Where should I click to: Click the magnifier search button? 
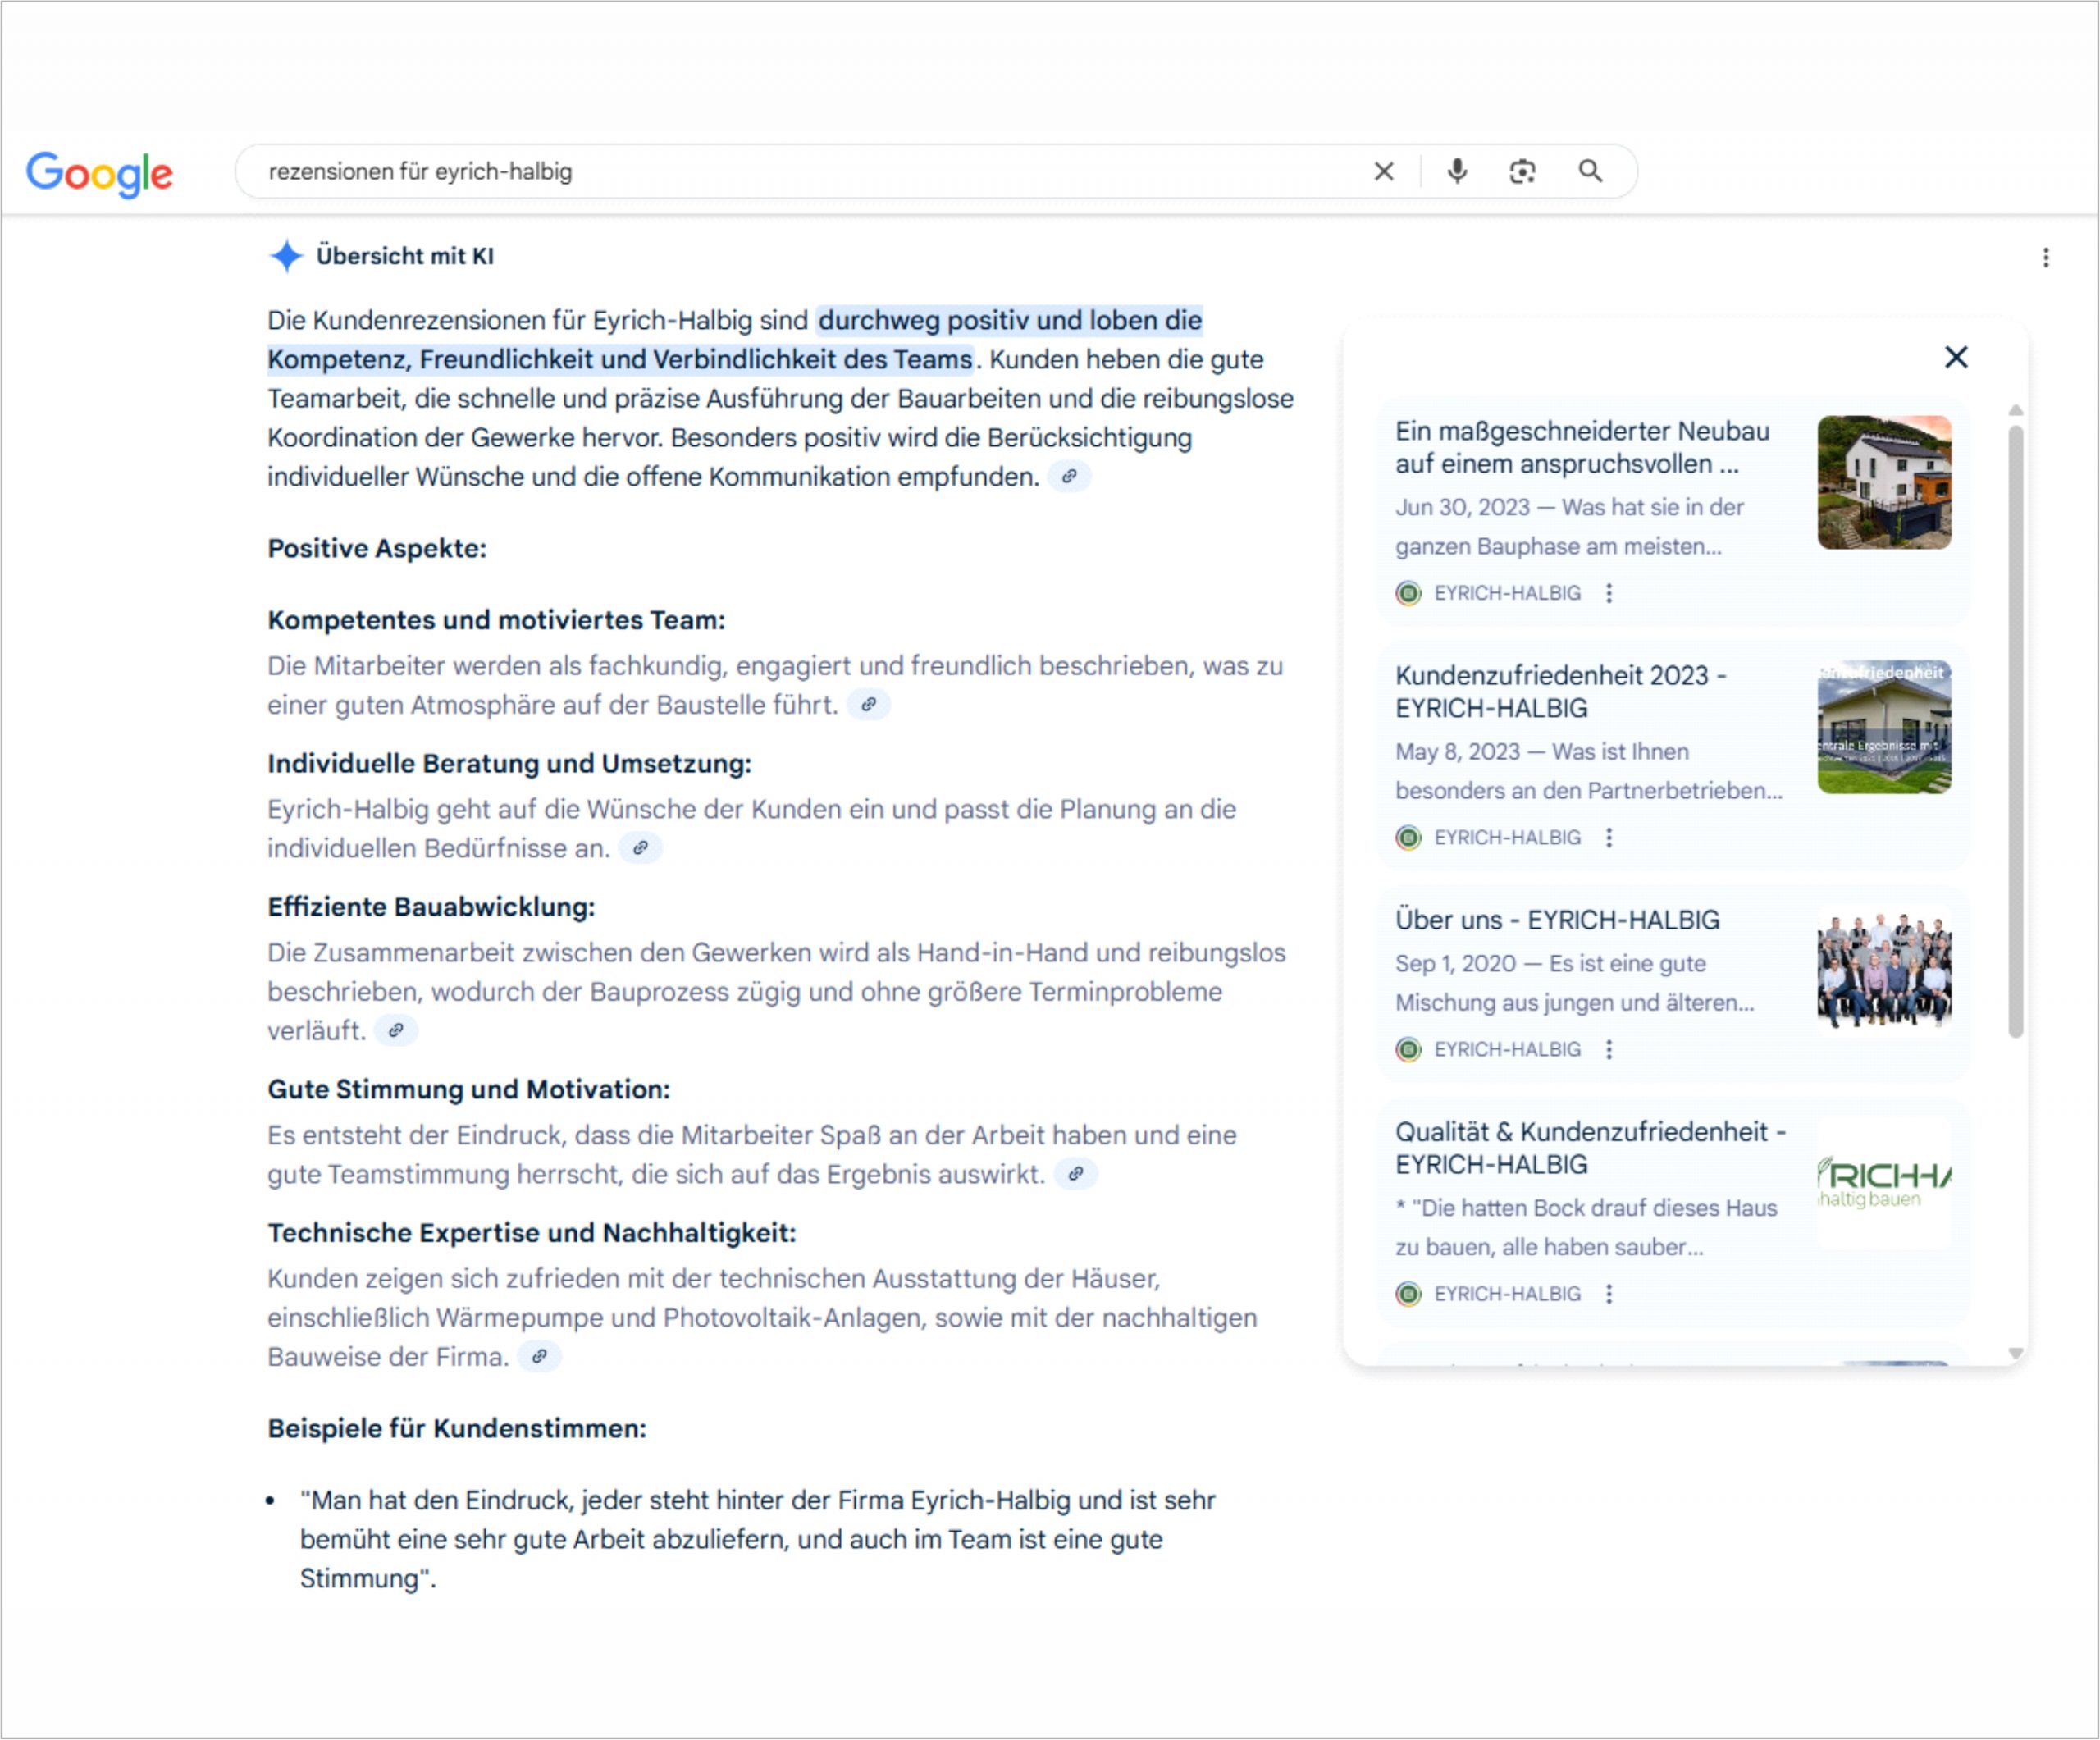tap(1590, 172)
